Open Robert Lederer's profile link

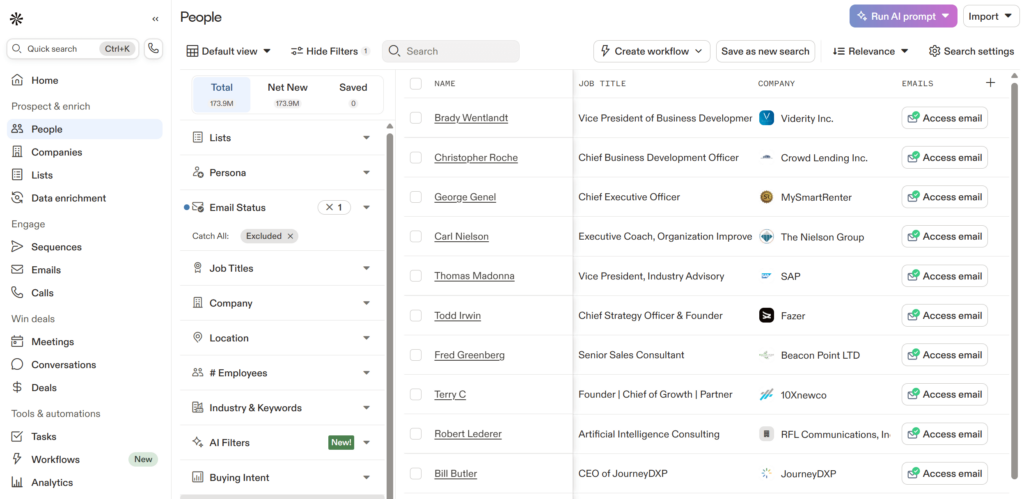point(468,434)
